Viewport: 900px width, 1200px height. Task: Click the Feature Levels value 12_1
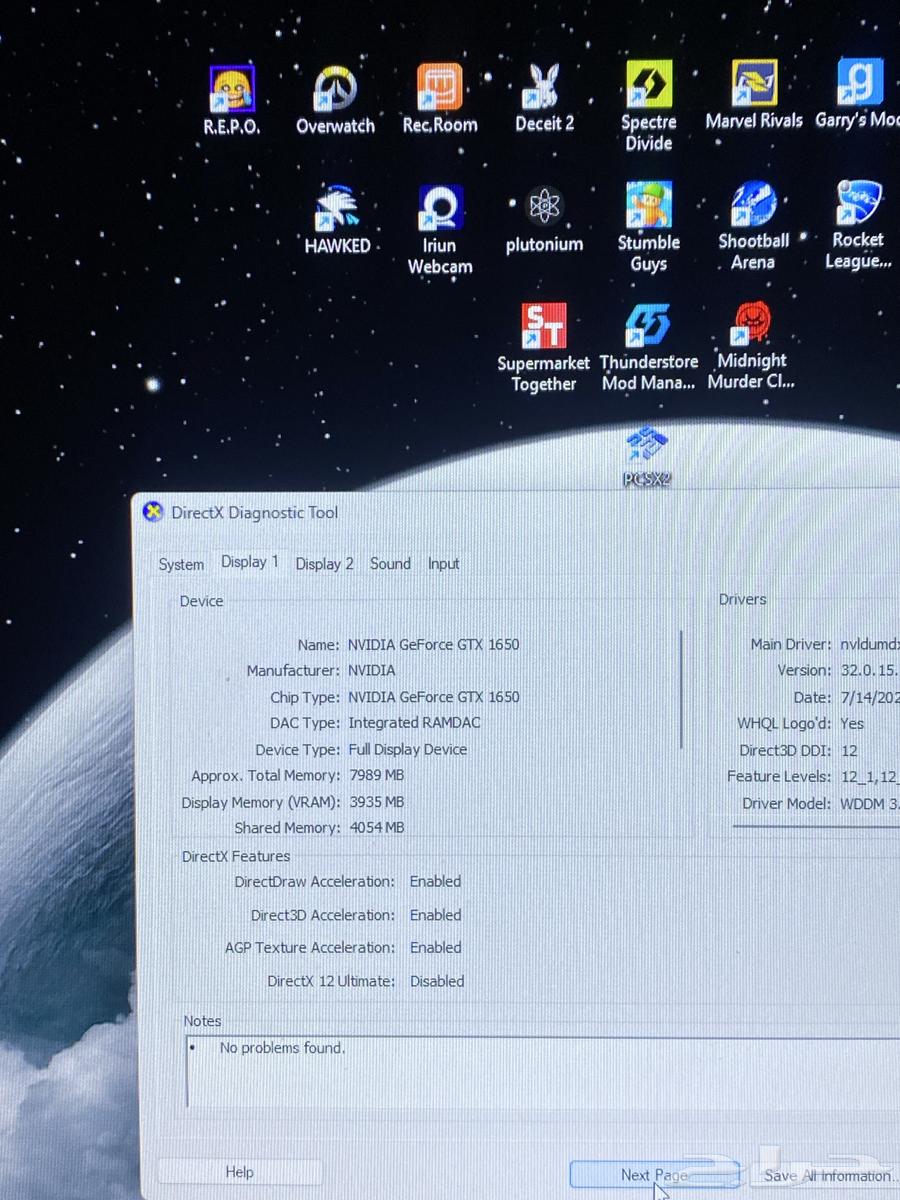click(x=869, y=776)
